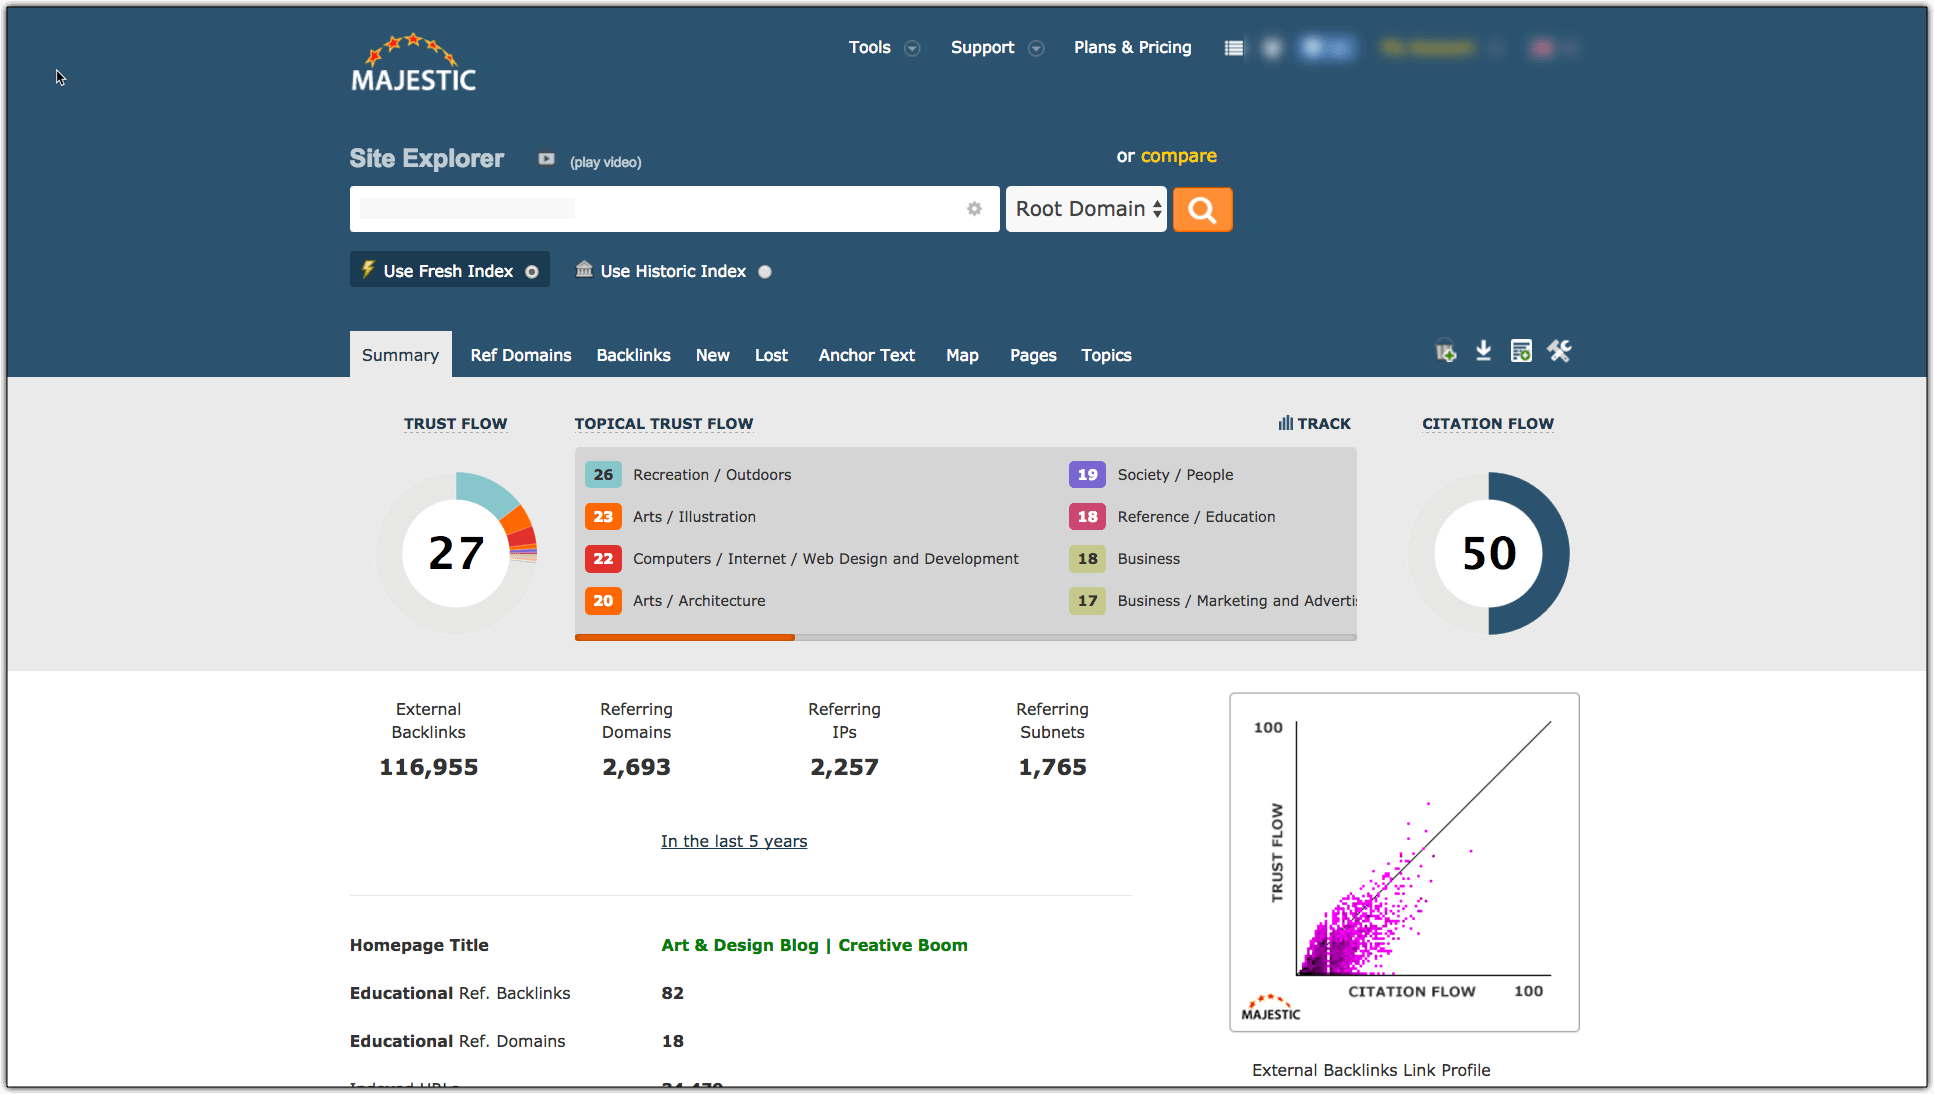Click the 19 Society topic badge

(1087, 475)
